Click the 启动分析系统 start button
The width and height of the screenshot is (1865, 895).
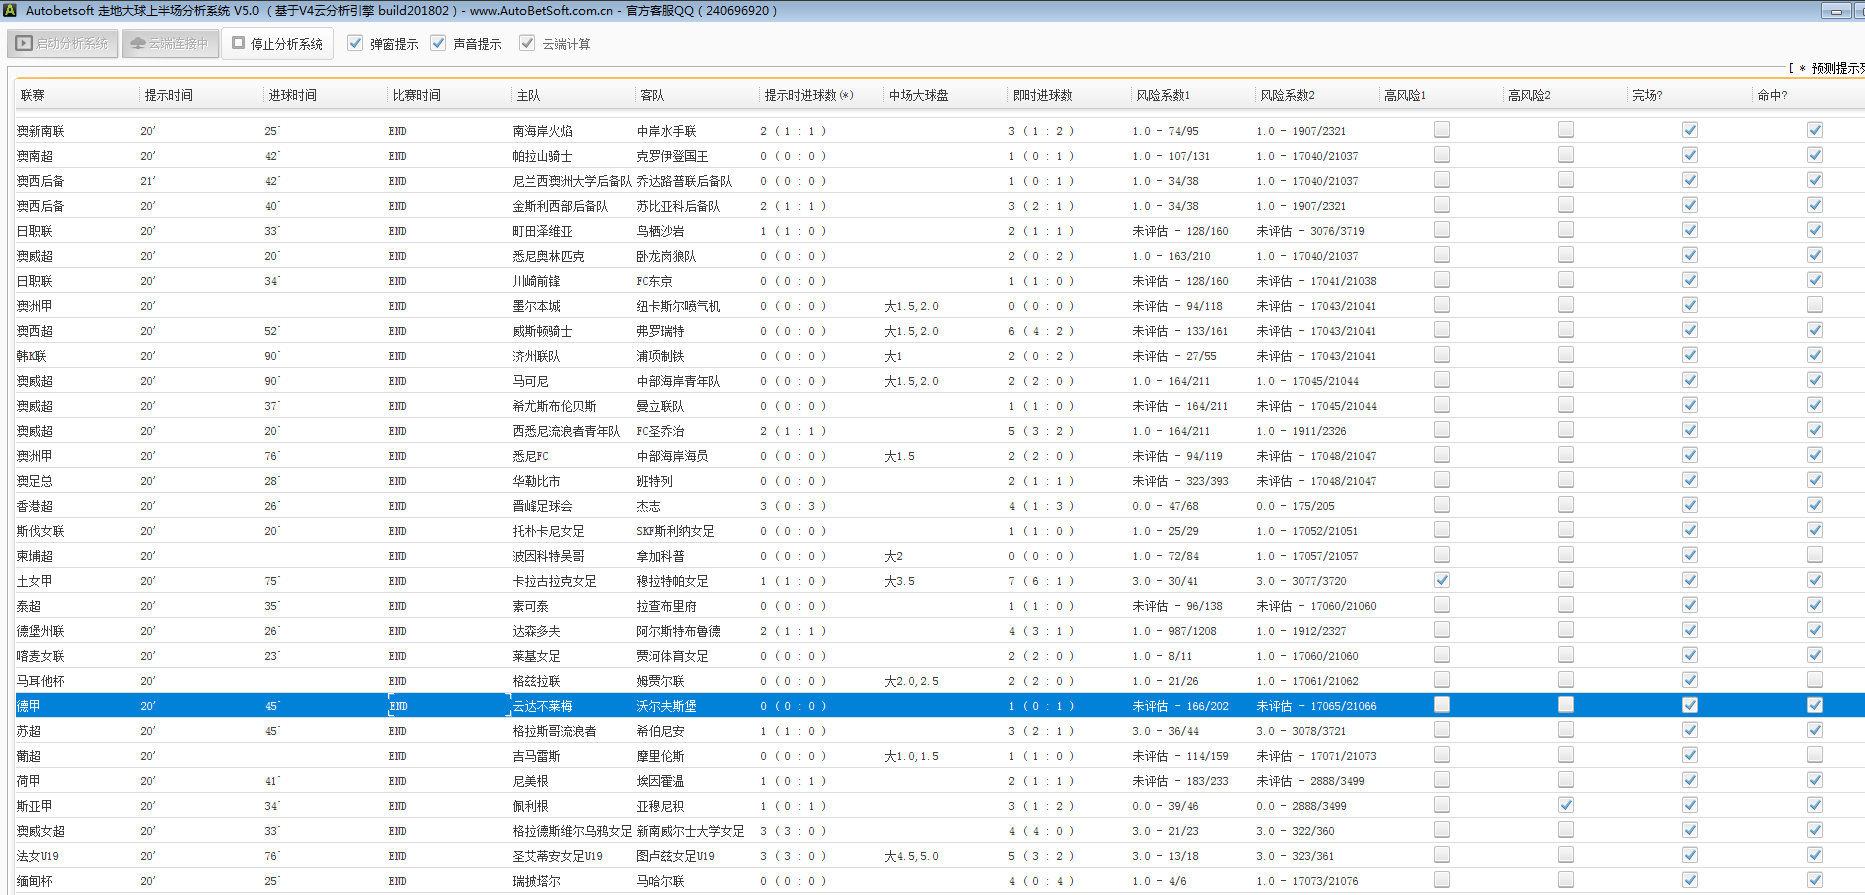[63, 44]
